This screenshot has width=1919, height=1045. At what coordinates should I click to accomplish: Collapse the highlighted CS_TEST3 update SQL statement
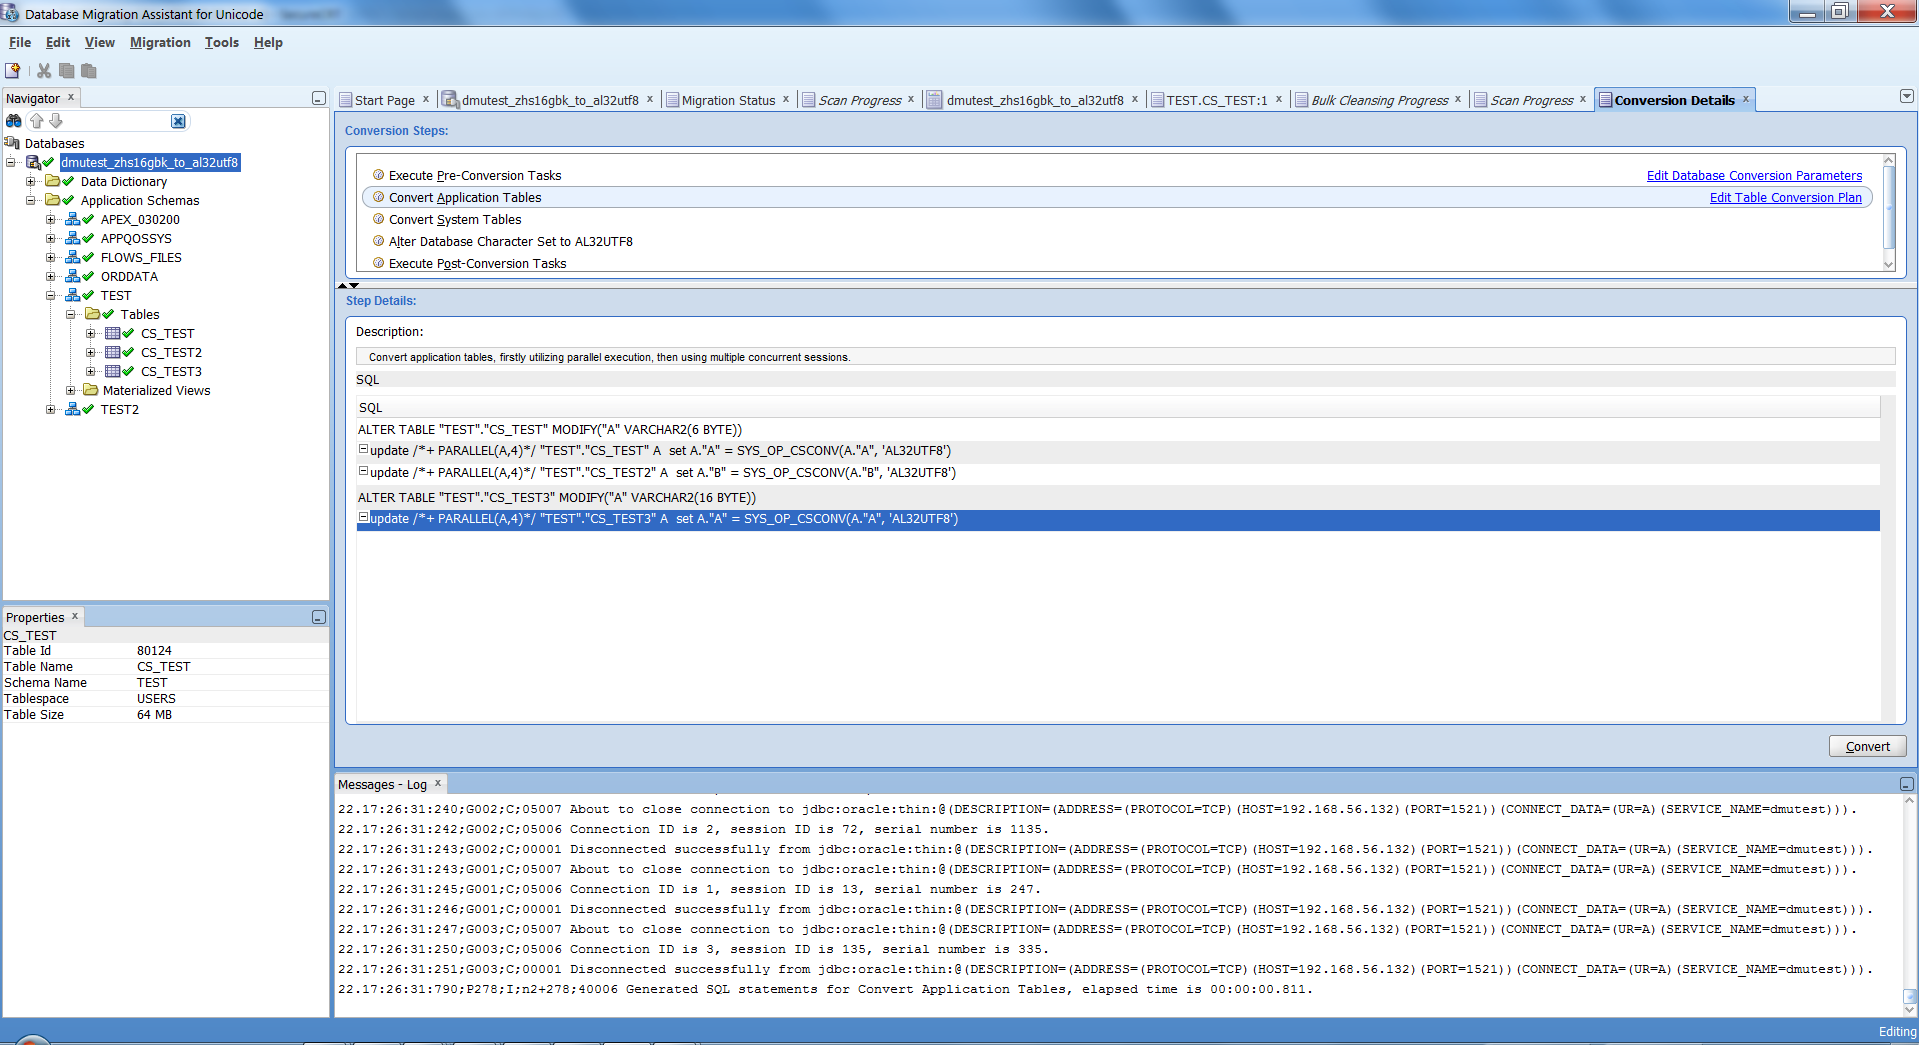pyautogui.click(x=364, y=517)
